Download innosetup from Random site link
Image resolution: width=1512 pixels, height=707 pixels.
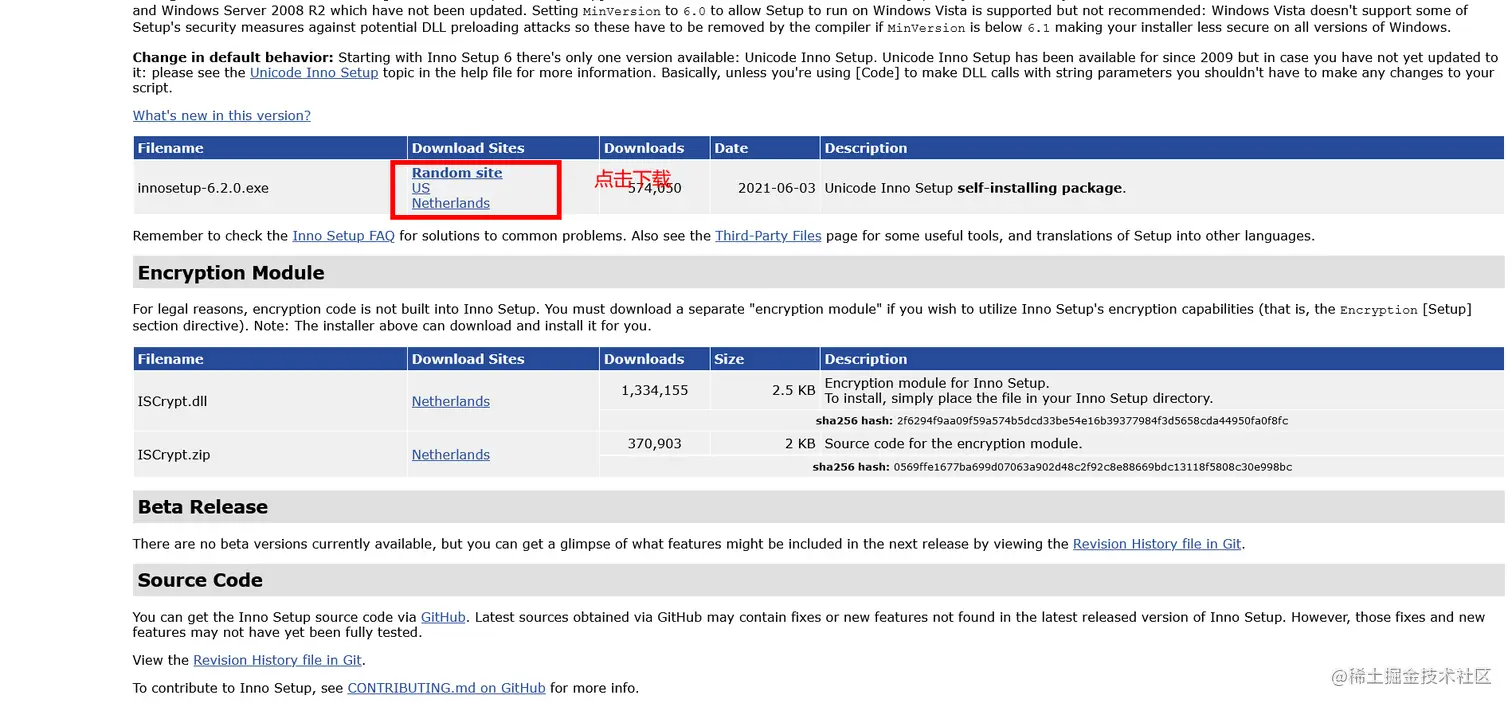coord(457,173)
